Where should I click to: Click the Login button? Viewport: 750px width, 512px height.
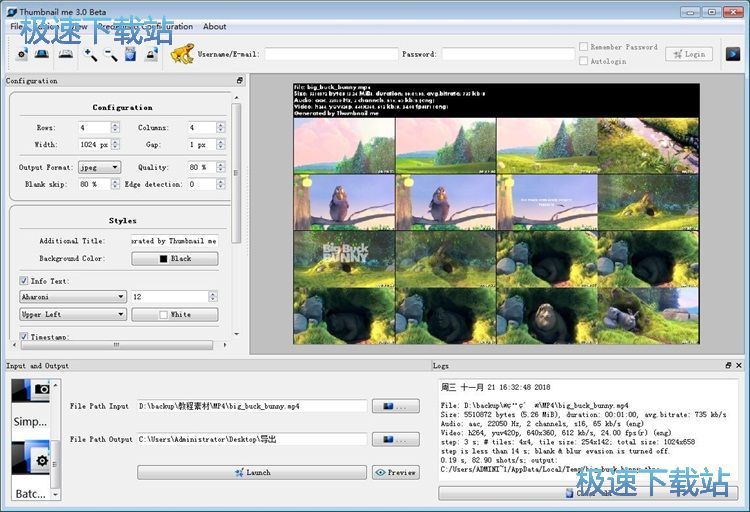point(688,54)
